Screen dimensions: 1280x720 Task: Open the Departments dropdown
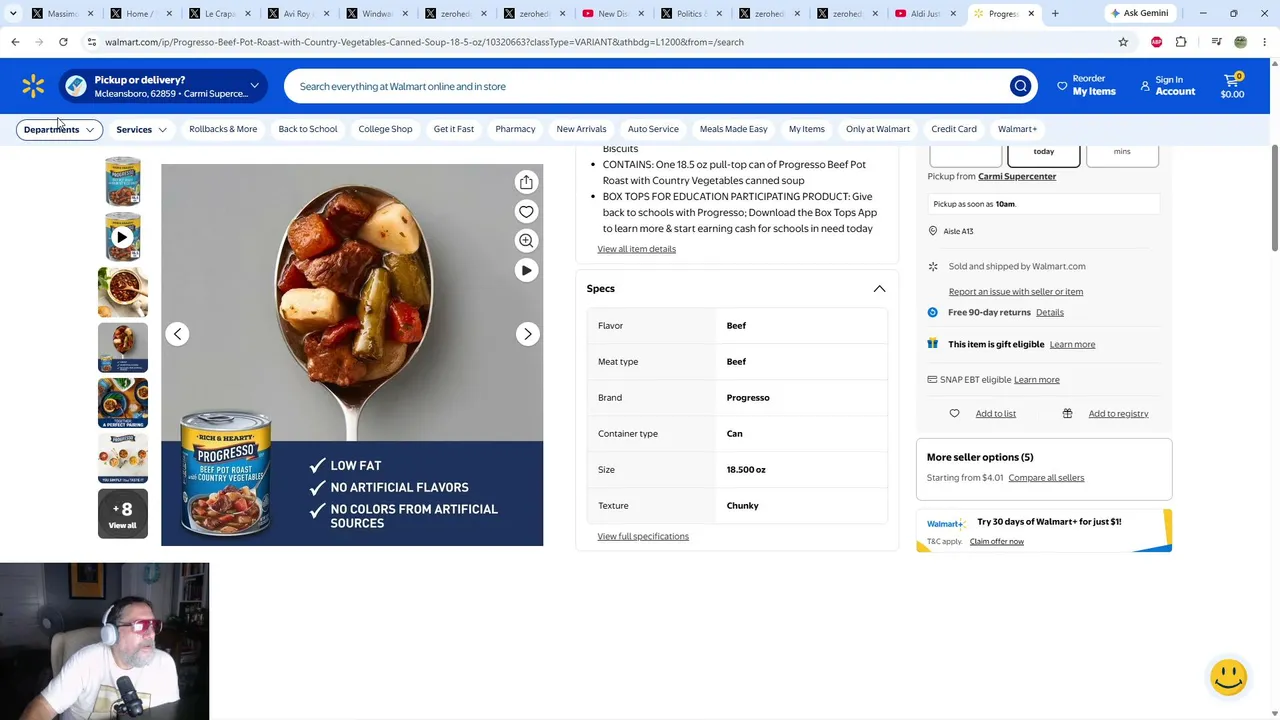coord(59,129)
